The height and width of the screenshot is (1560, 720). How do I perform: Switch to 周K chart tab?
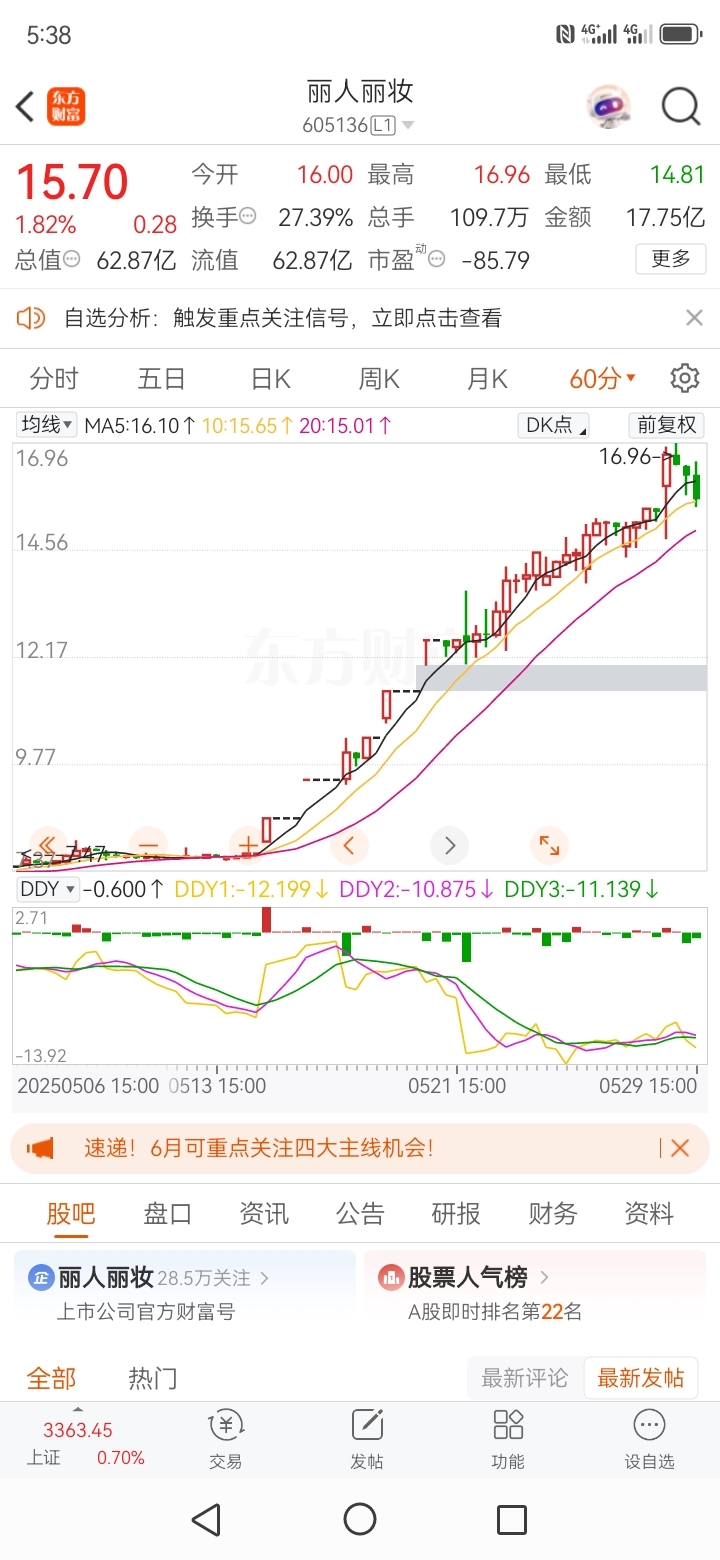pyautogui.click(x=379, y=379)
